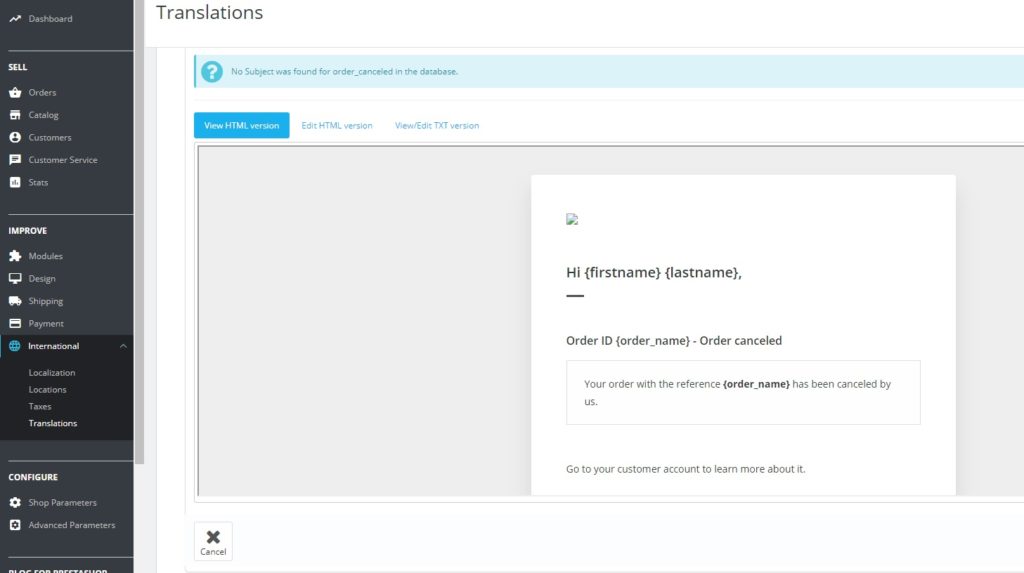Screen dimensions: 1024x573
Task: Open the Modules menu
Action: point(46,256)
